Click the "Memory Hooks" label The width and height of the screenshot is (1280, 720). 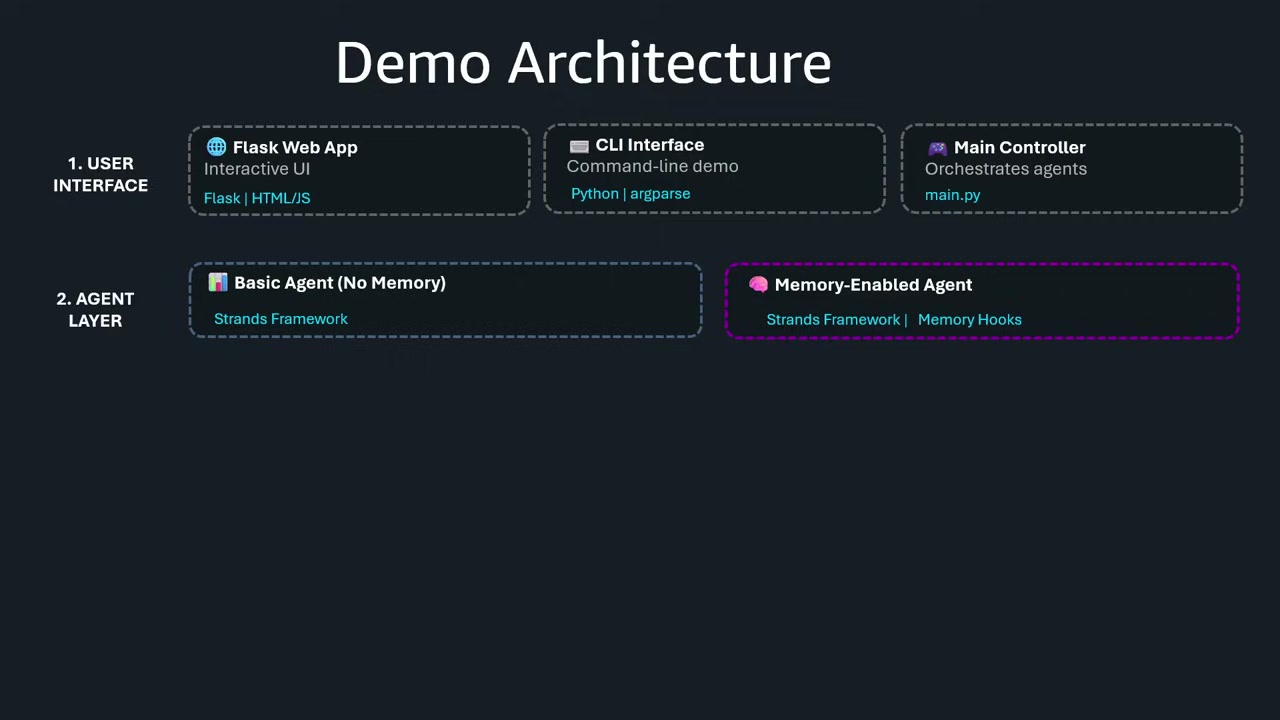[x=969, y=320]
